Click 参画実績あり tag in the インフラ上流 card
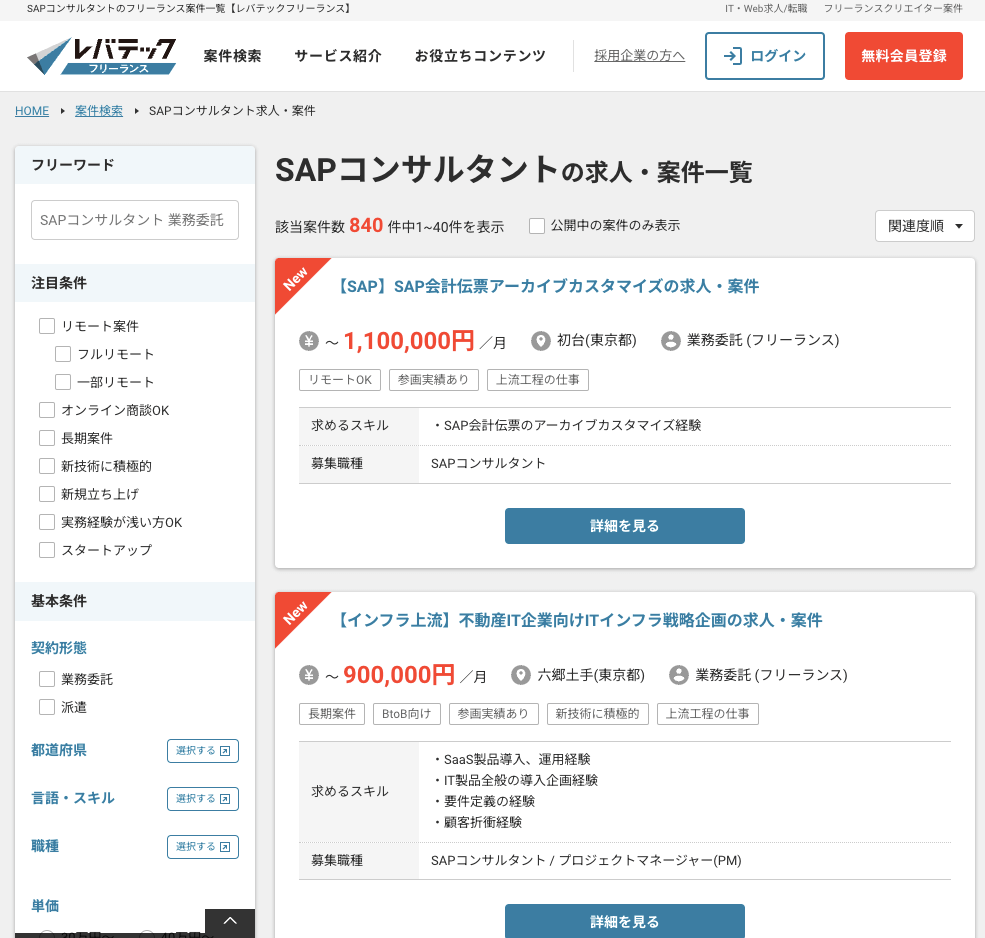The width and height of the screenshot is (985, 938). point(494,714)
